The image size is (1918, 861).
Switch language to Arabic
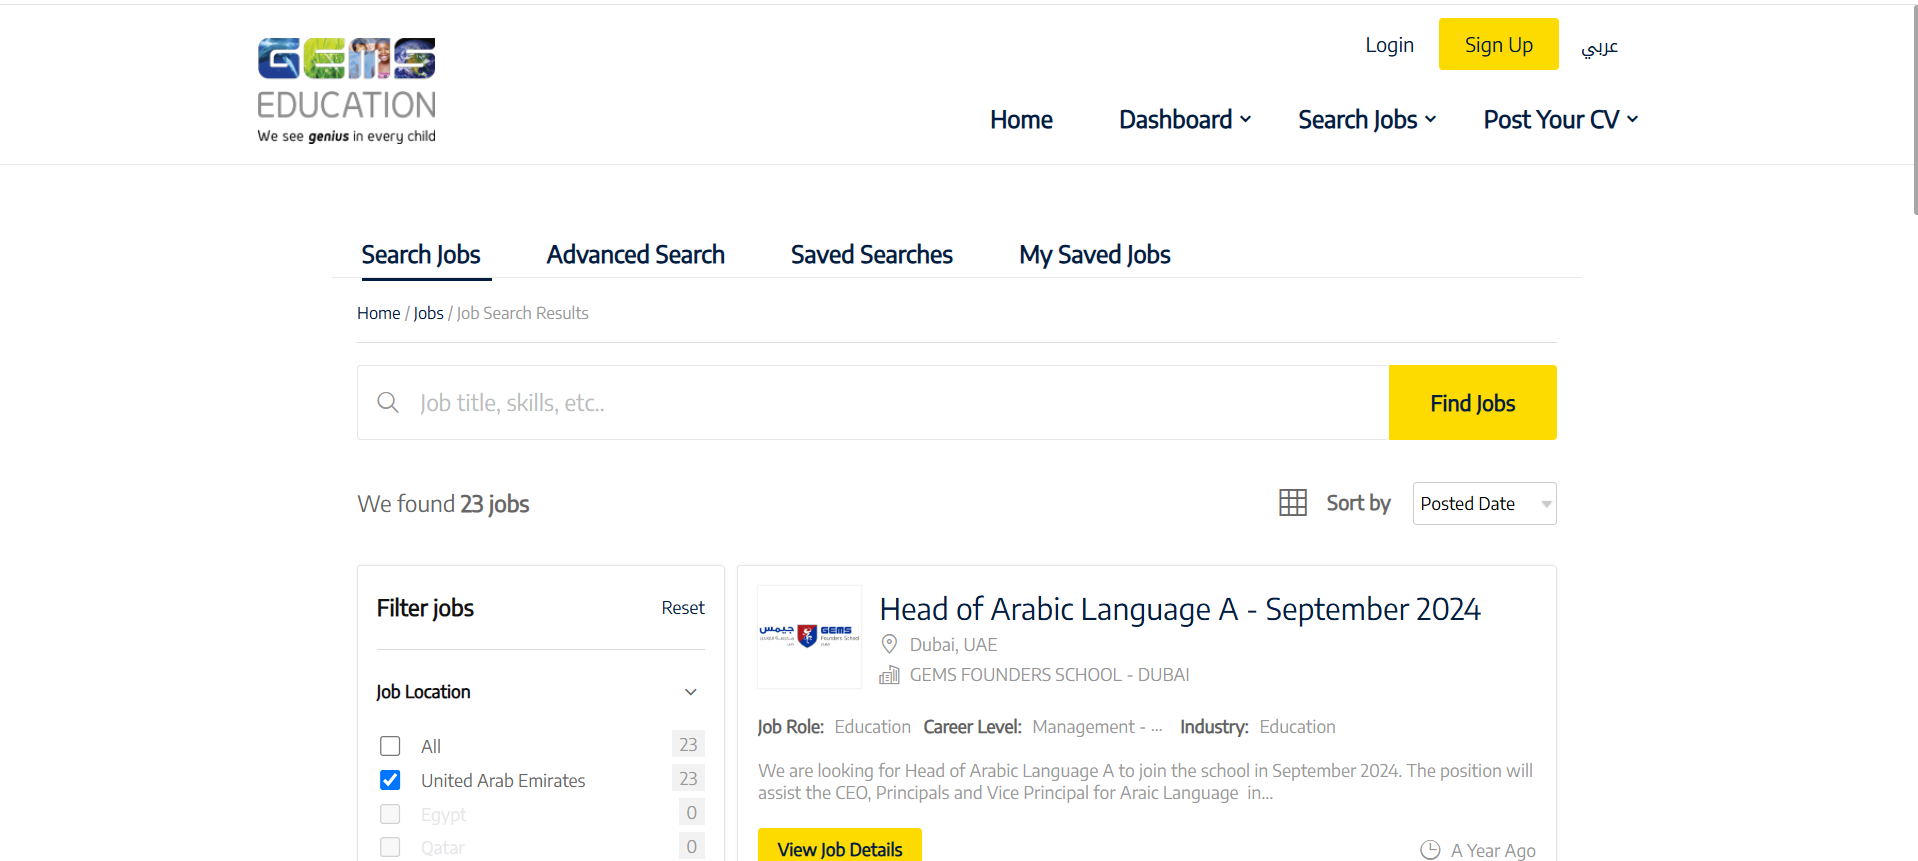tap(1599, 47)
